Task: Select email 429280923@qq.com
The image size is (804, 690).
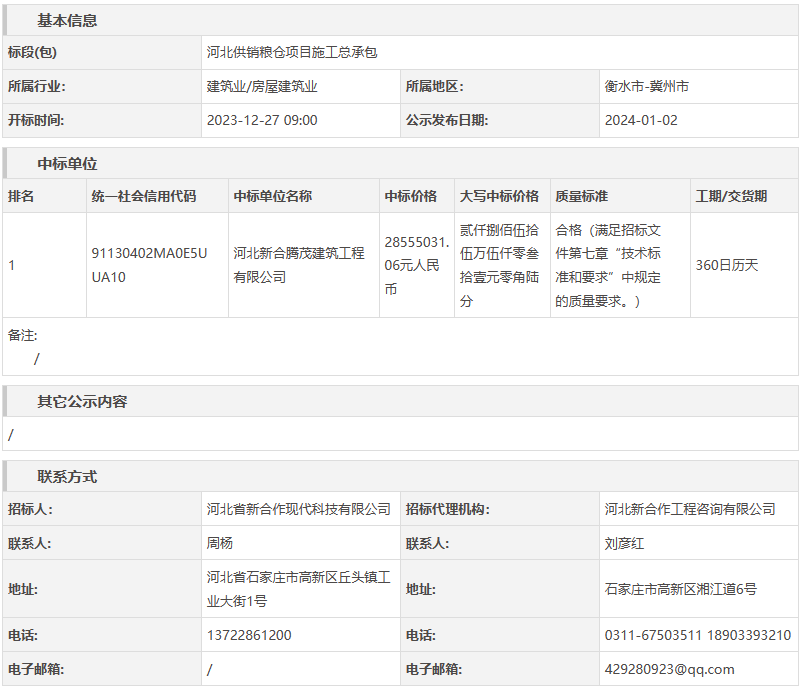Action: (670, 669)
